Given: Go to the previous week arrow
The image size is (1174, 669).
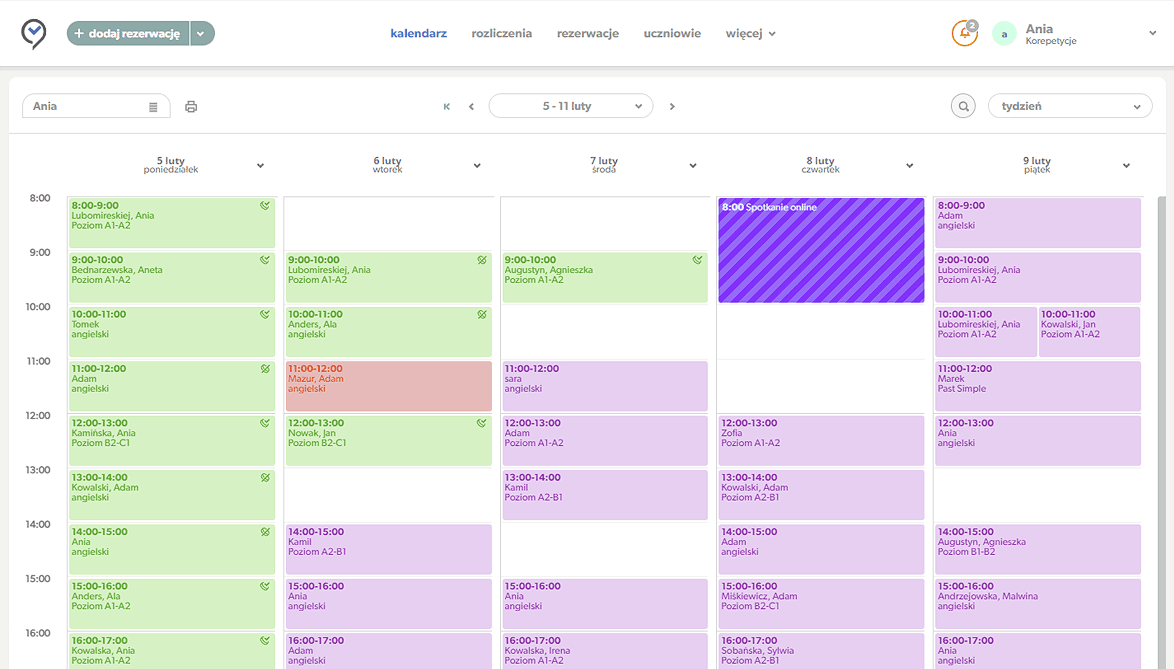Looking at the screenshot, I should click(x=471, y=106).
